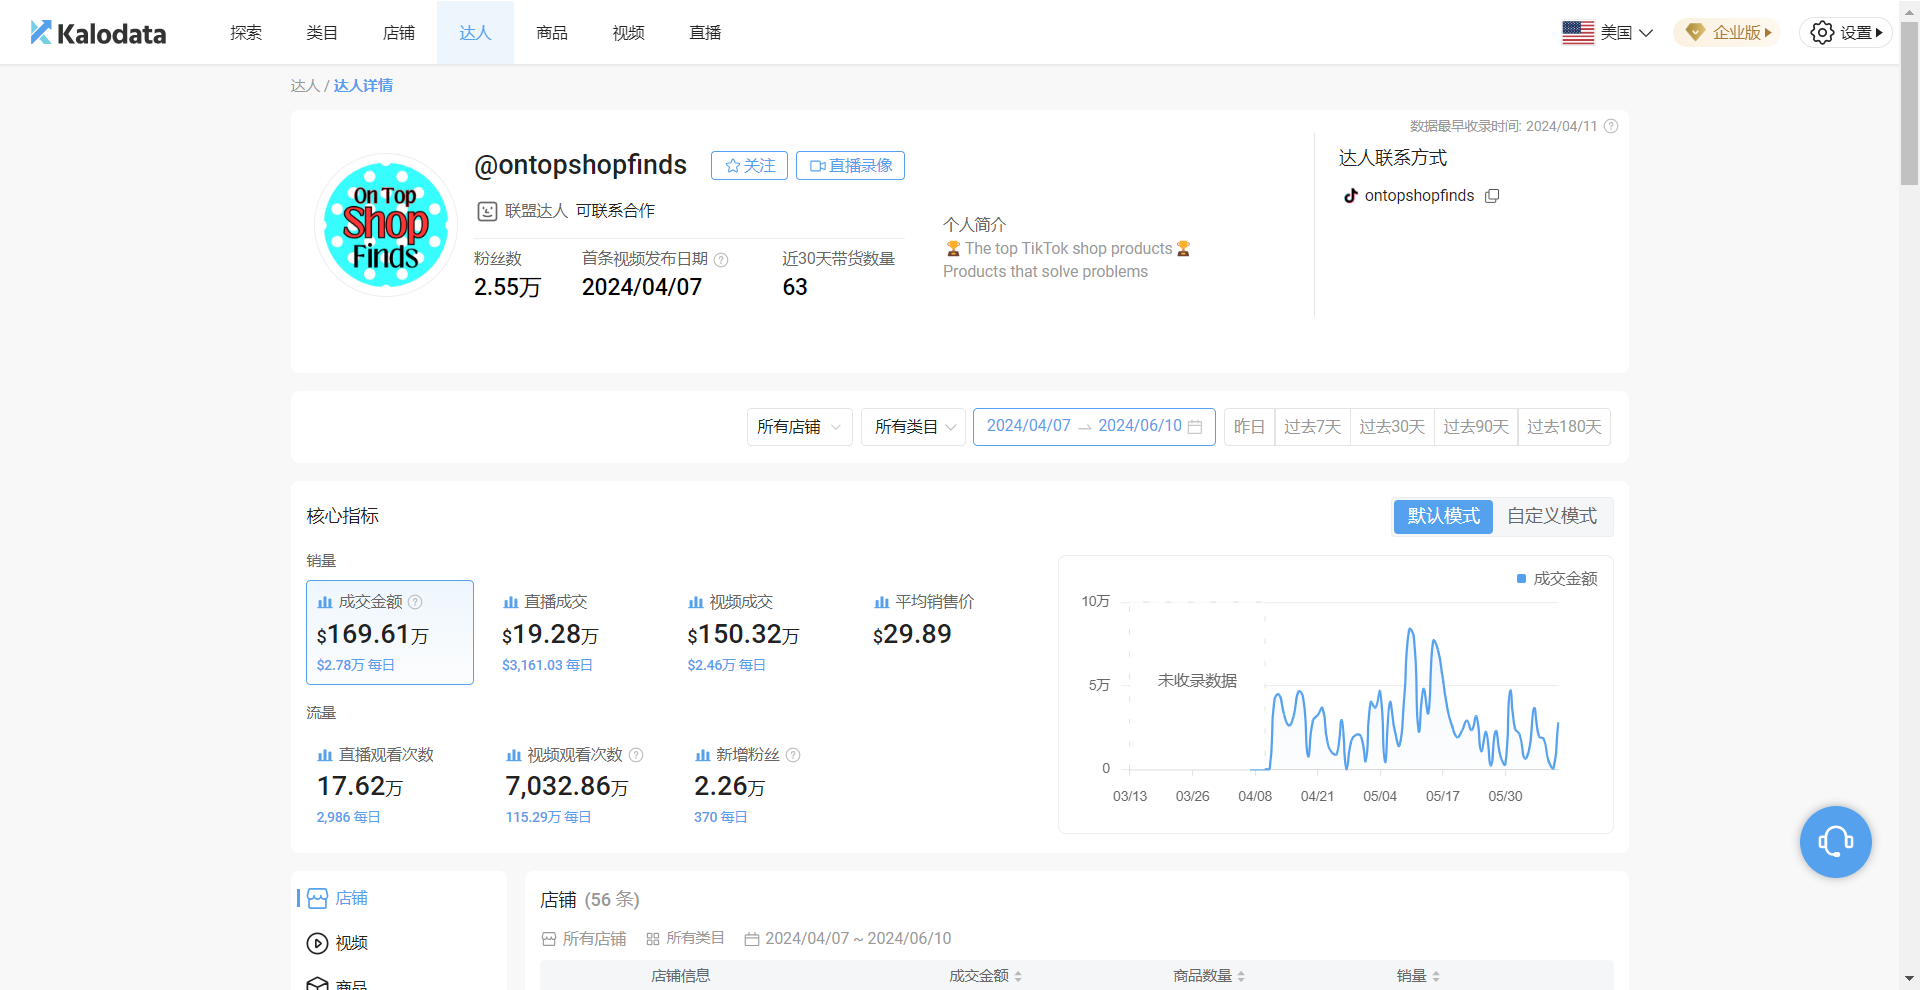Click the Kalodata logo
The height and width of the screenshot is (990, 1920).
click(98, 33)
